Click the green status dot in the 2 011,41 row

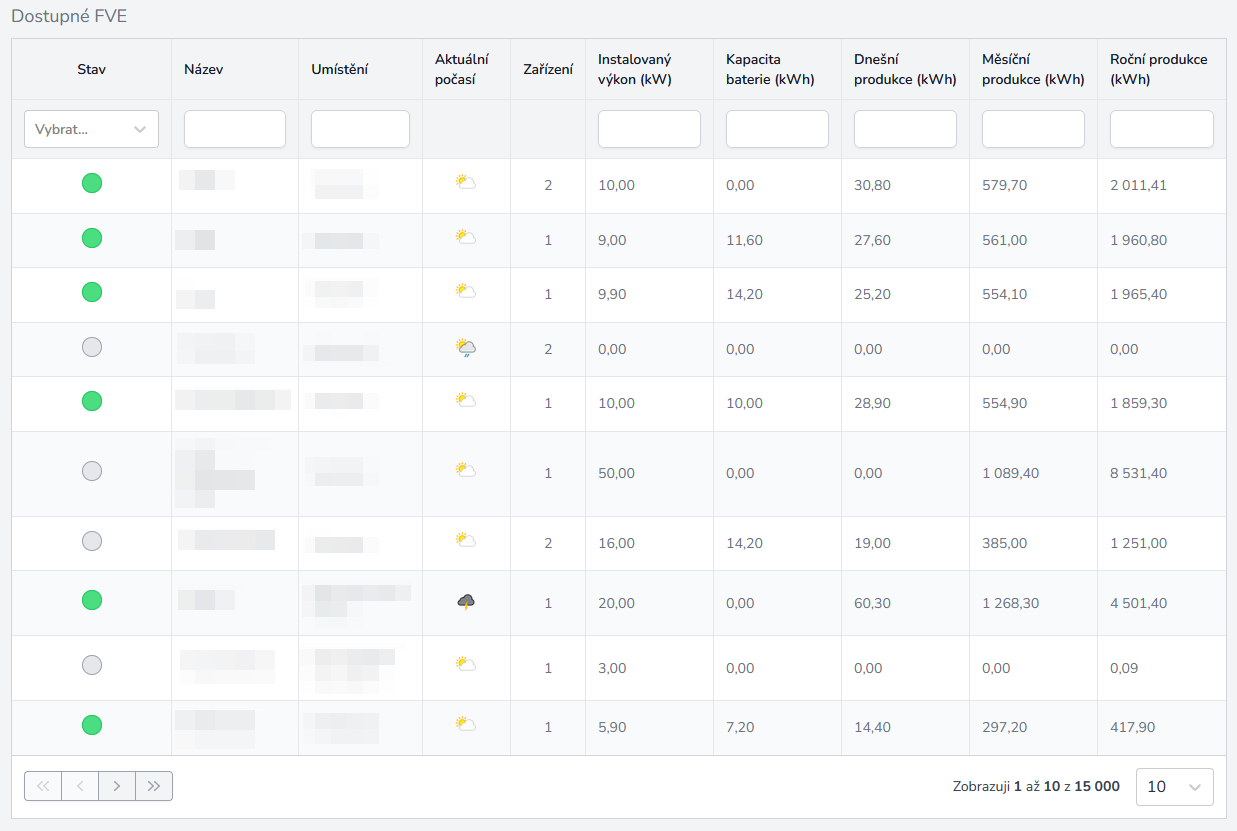point(91,183)
